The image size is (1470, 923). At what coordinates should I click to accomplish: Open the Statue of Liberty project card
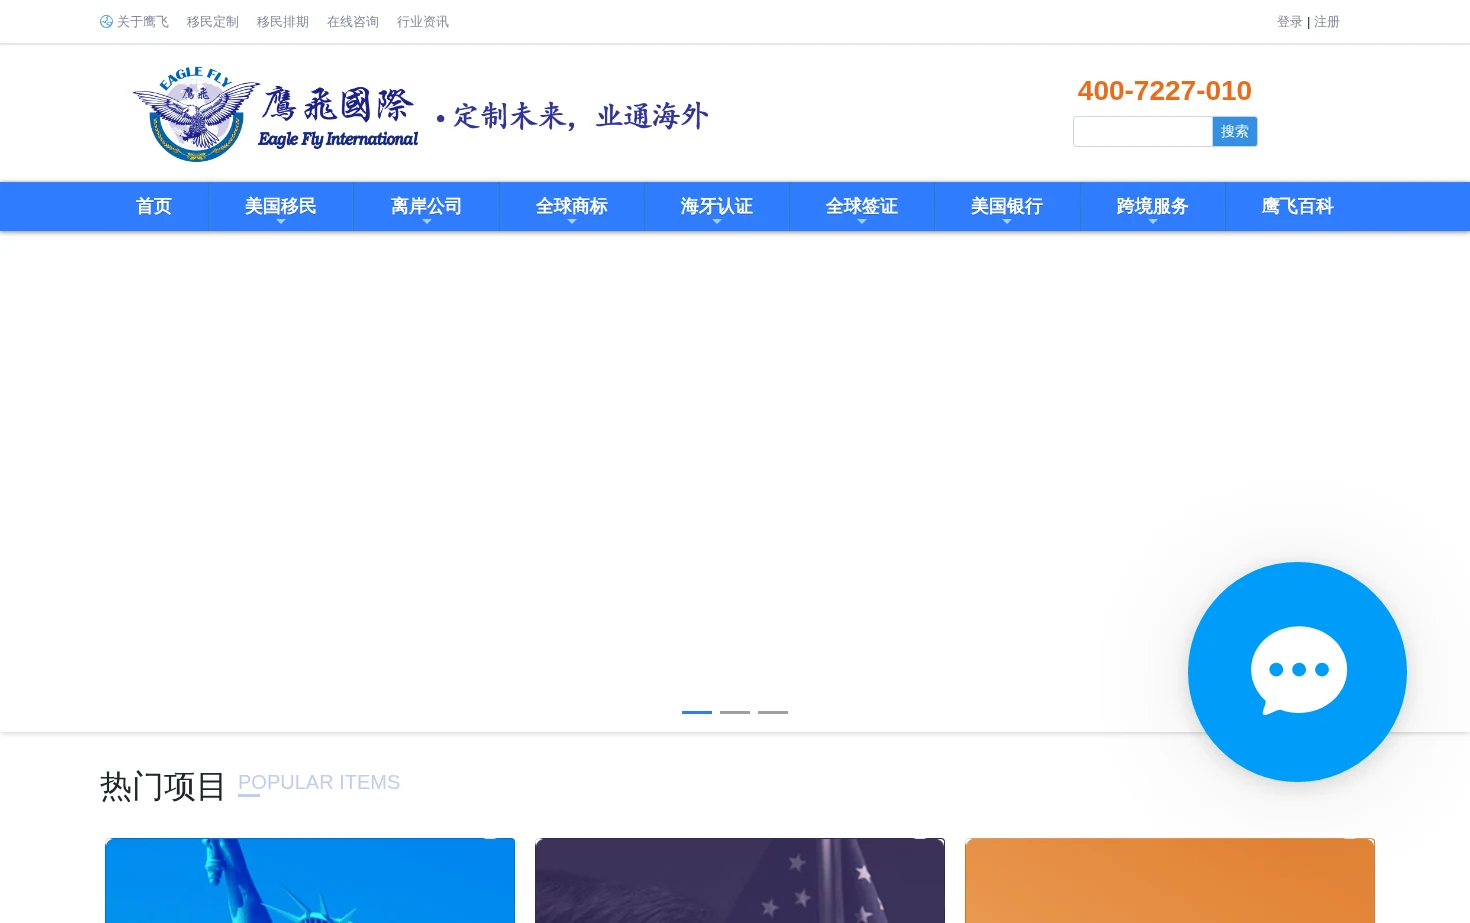click(x=310, y=880)
